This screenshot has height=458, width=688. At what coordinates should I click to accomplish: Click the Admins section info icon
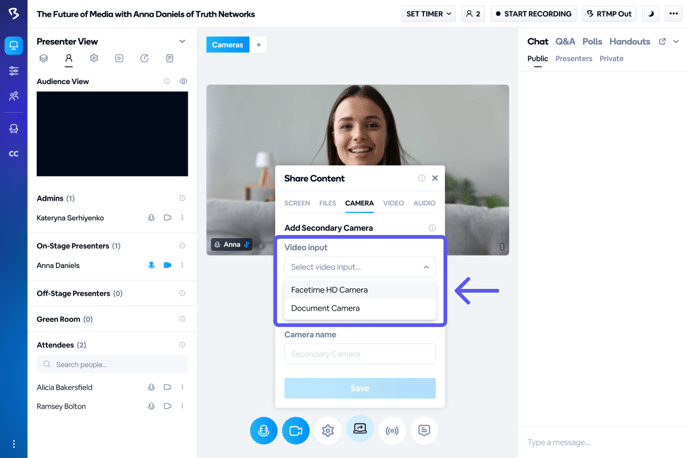pyautogui.click(x=182, y=198)
